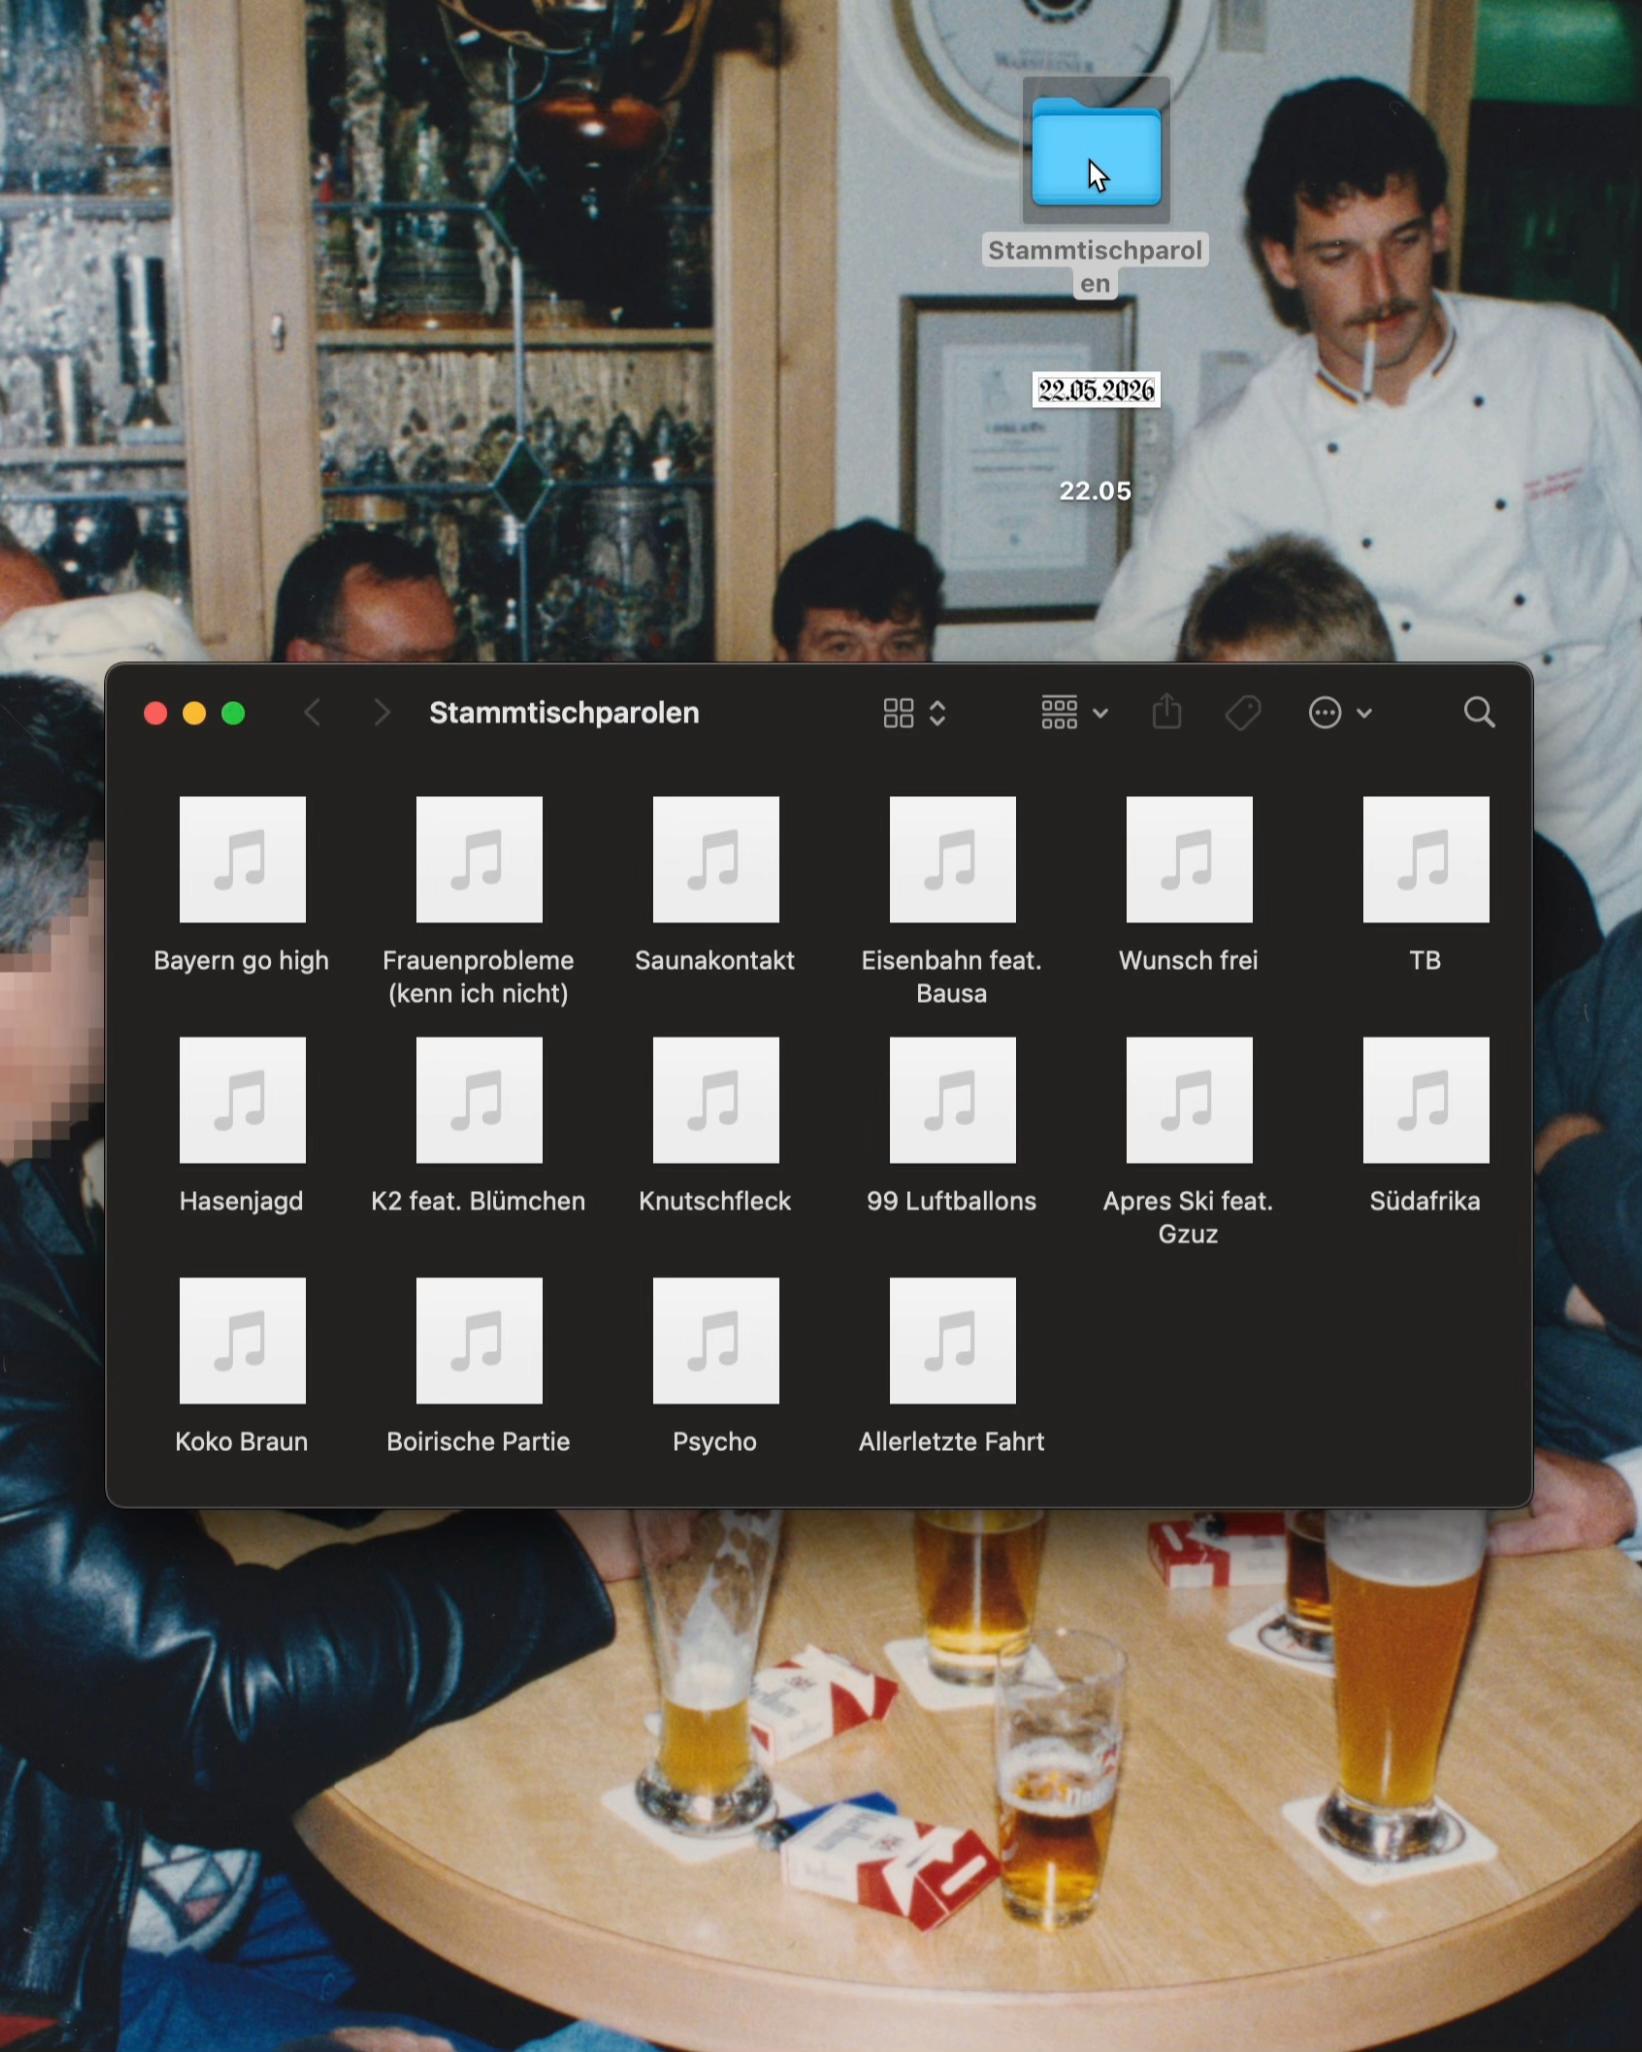
Task: Click the 'Apres Ski feat. Gzuz' file name
Action: (1188, 1217)
